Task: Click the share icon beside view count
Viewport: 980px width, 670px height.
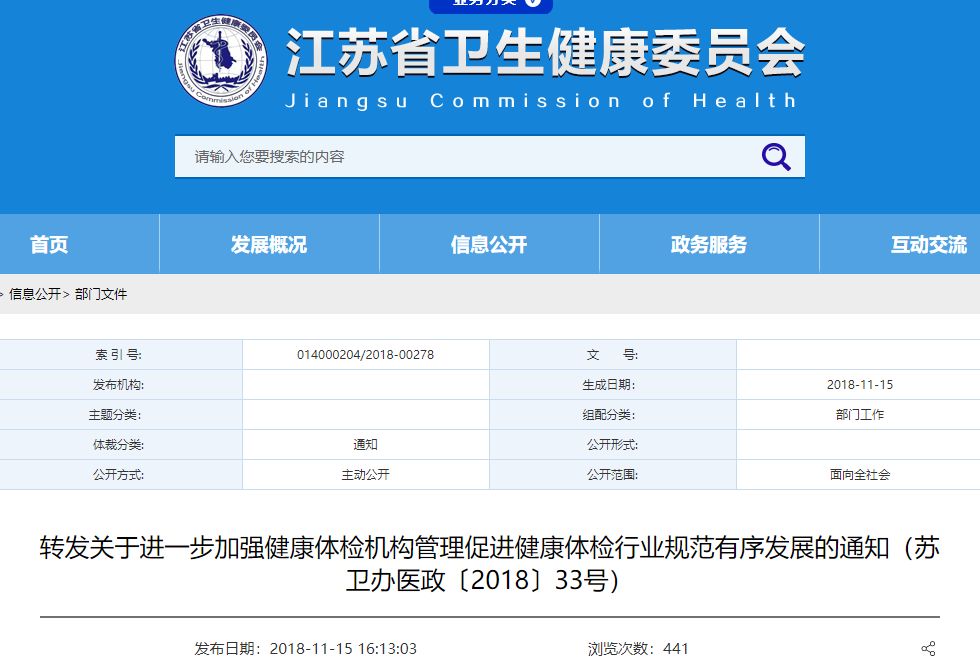Action: pyautogui.click(x=928, y=649)
